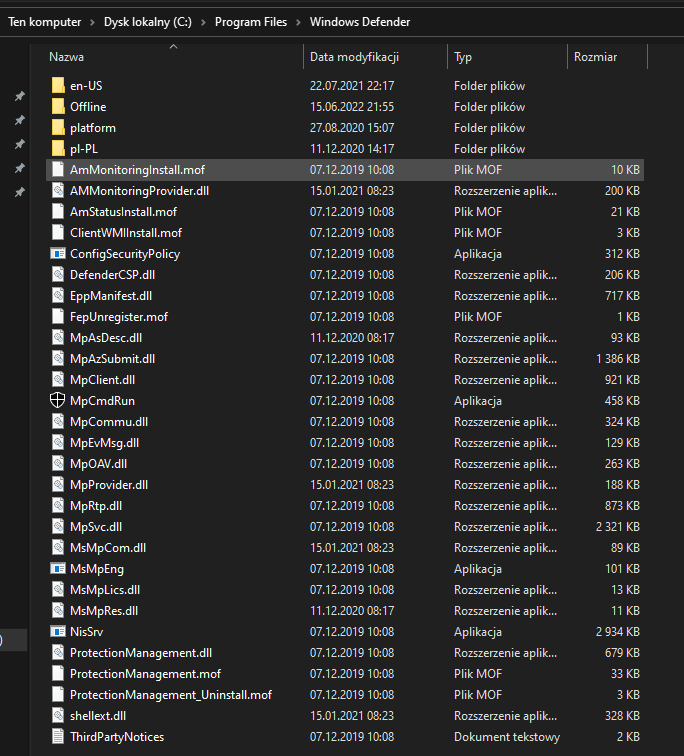The image size is (684, 756).
Task: Select the MpAzSubmit.dll file name
Action: (x=112, y=359)
